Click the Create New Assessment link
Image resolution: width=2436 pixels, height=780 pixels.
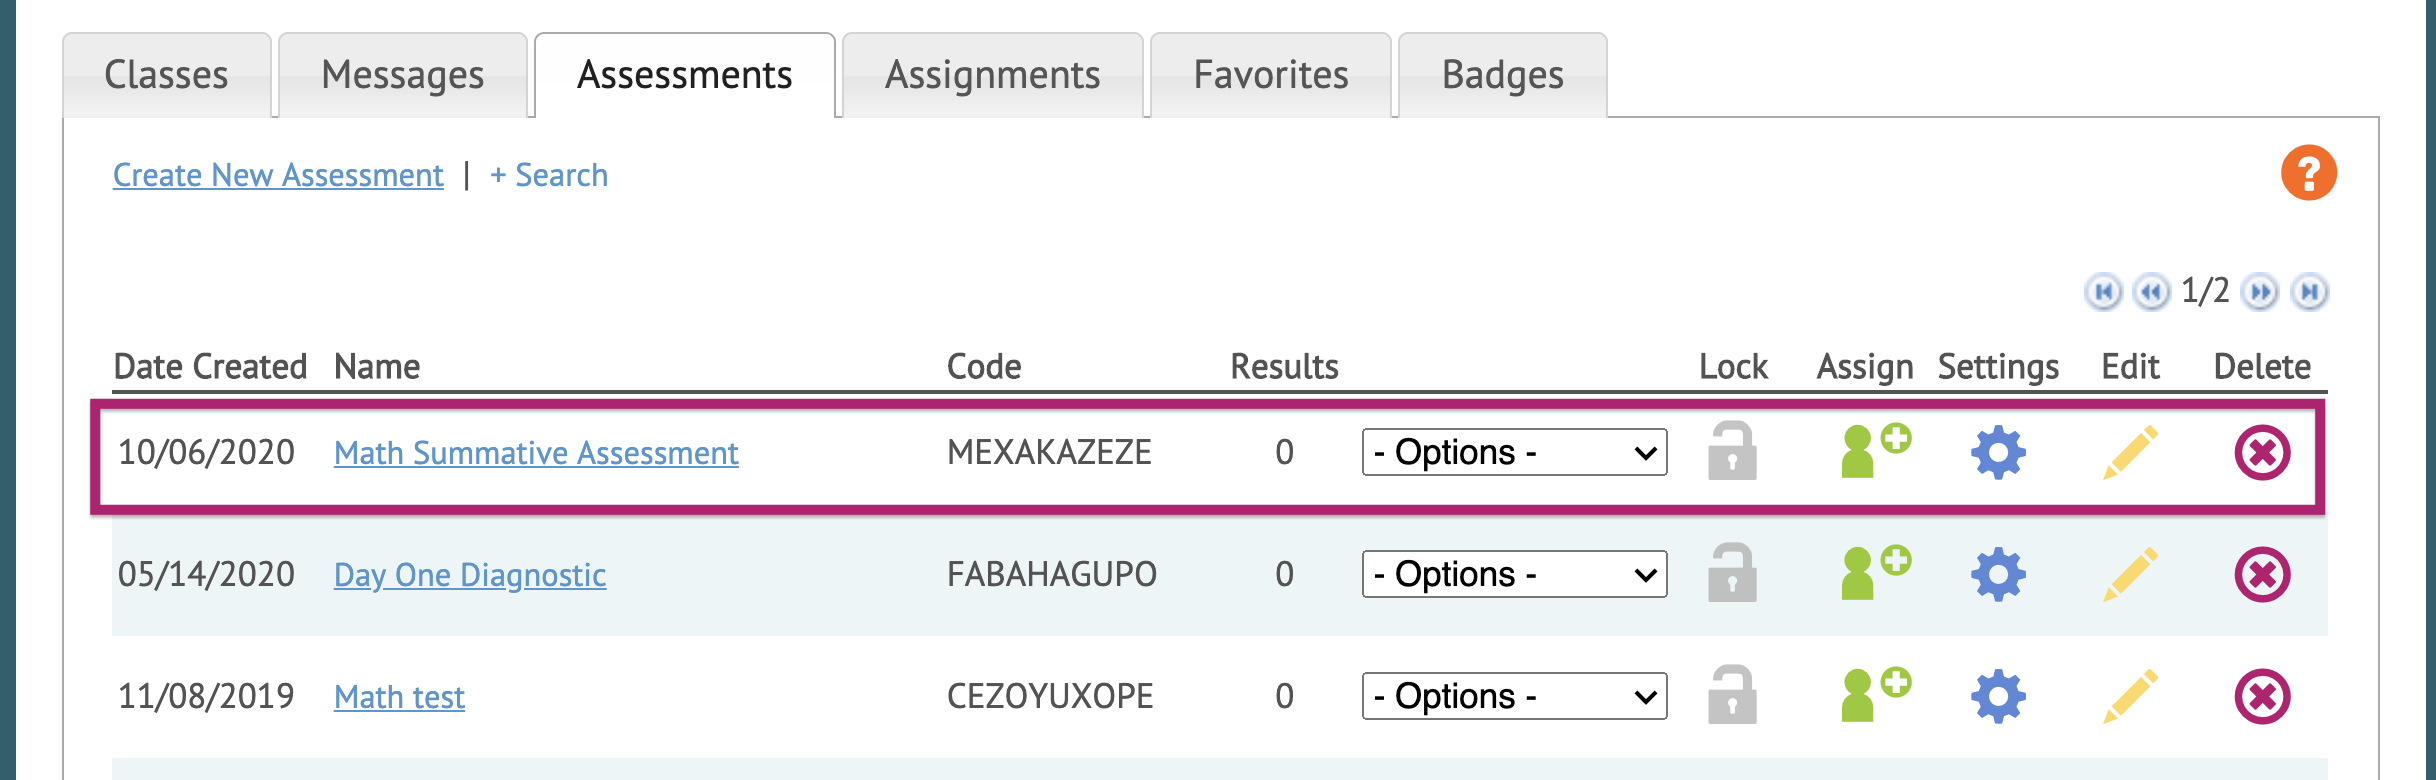point(278,175)
